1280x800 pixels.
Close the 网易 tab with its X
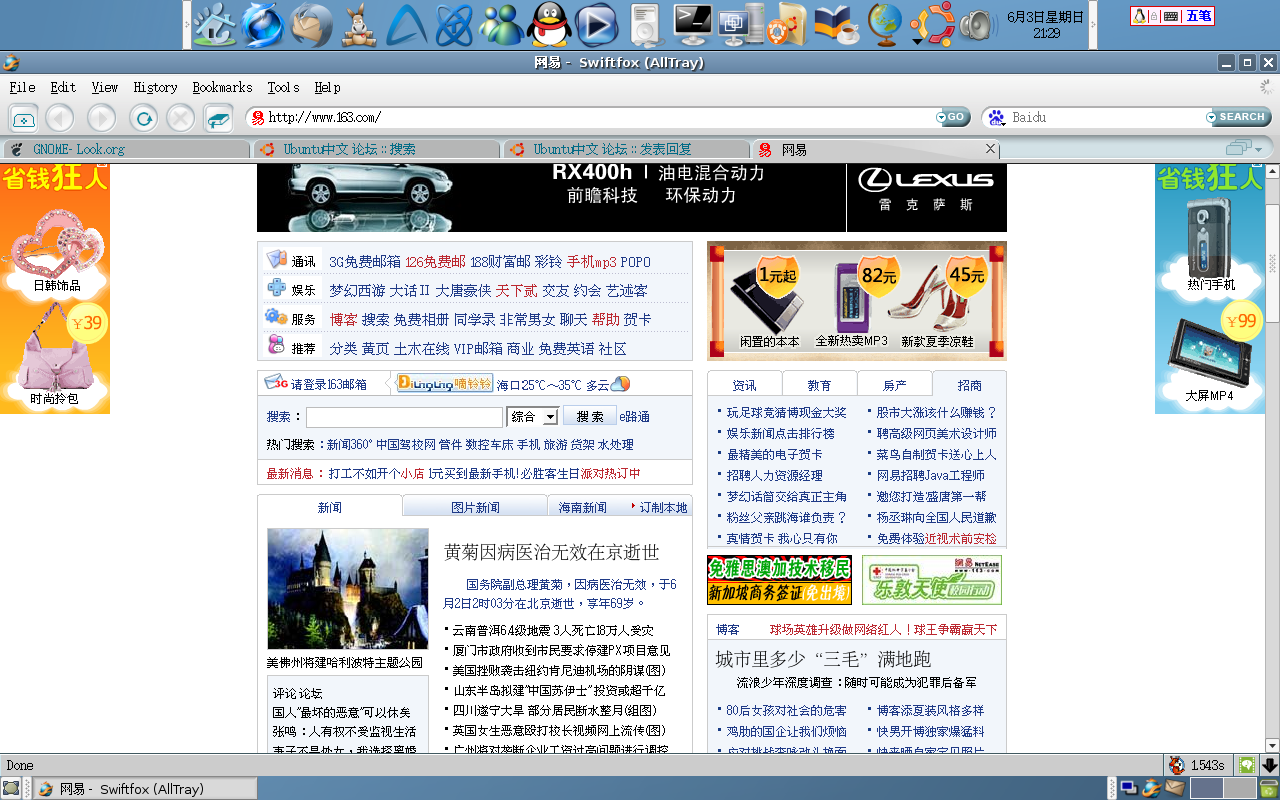[x=990, y=148]
